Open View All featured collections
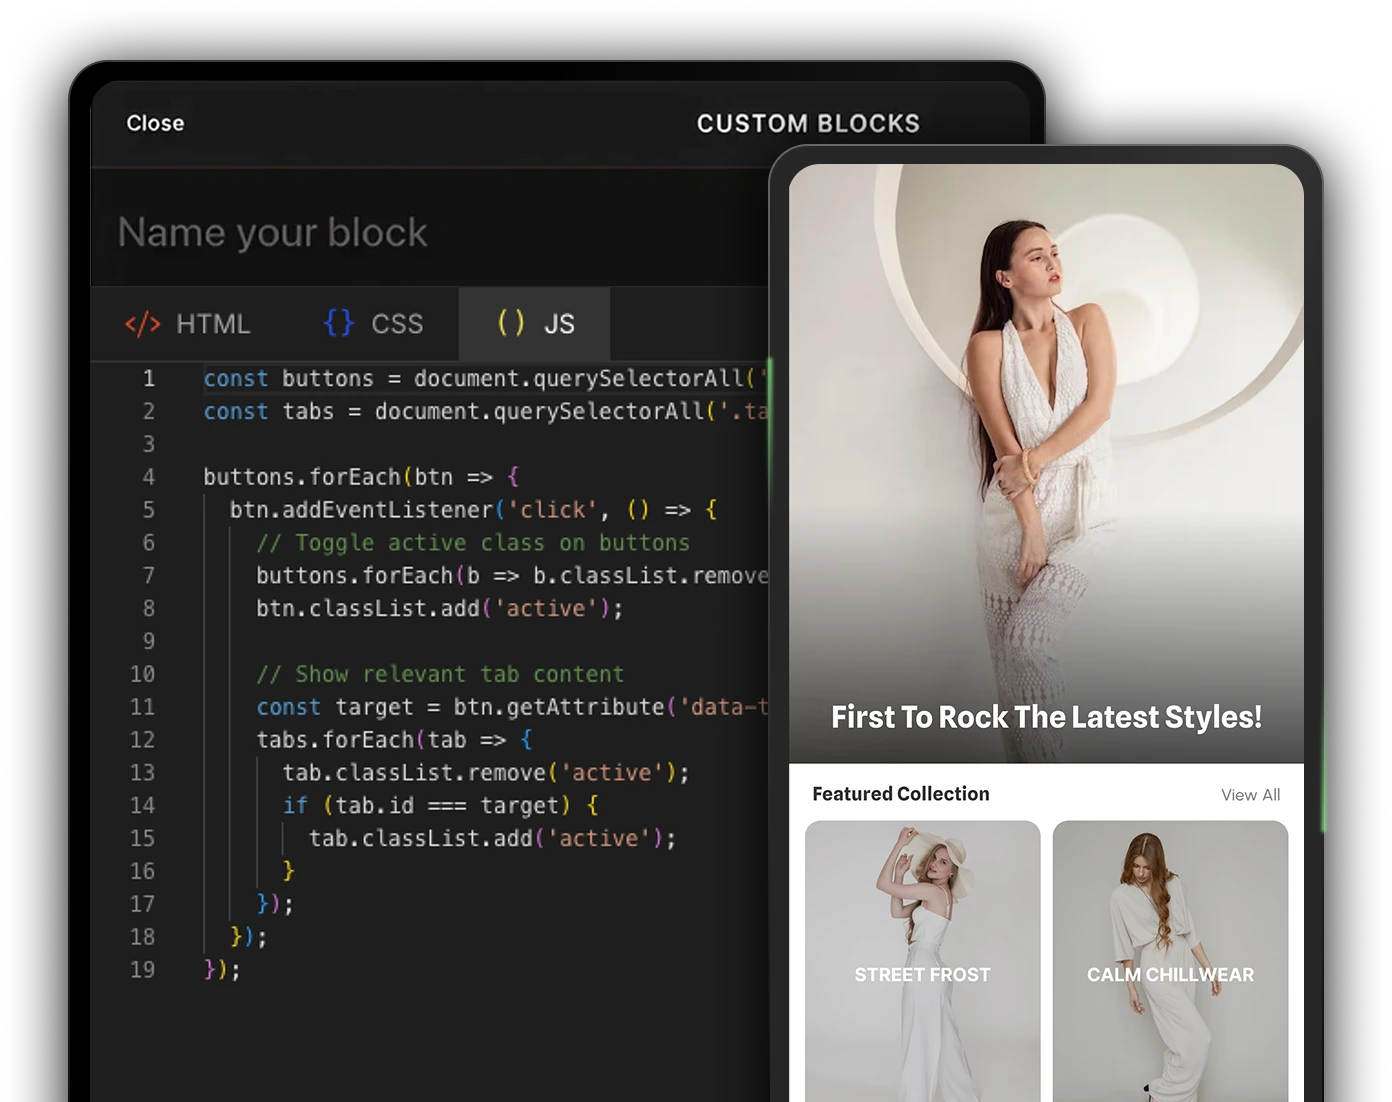This screenshot has height=1102, width=1392. pos(1250,795)
